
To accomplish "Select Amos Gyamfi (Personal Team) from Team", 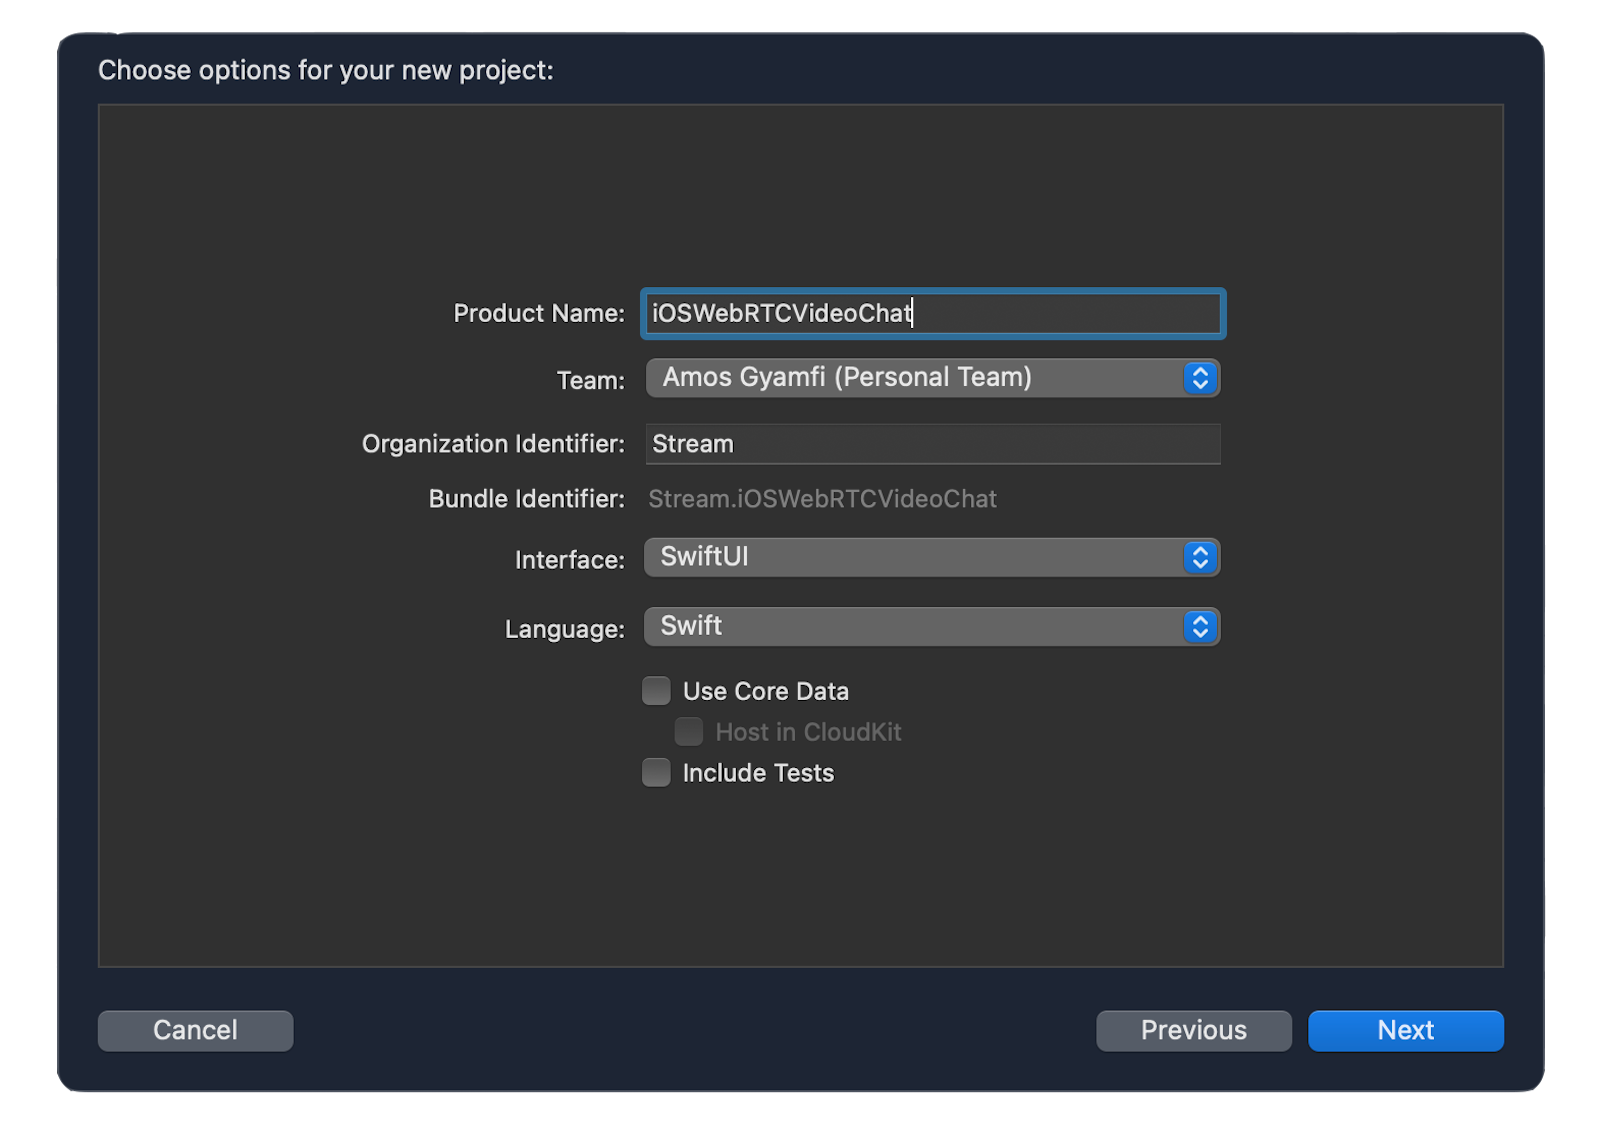I will (x=930, y=378).
